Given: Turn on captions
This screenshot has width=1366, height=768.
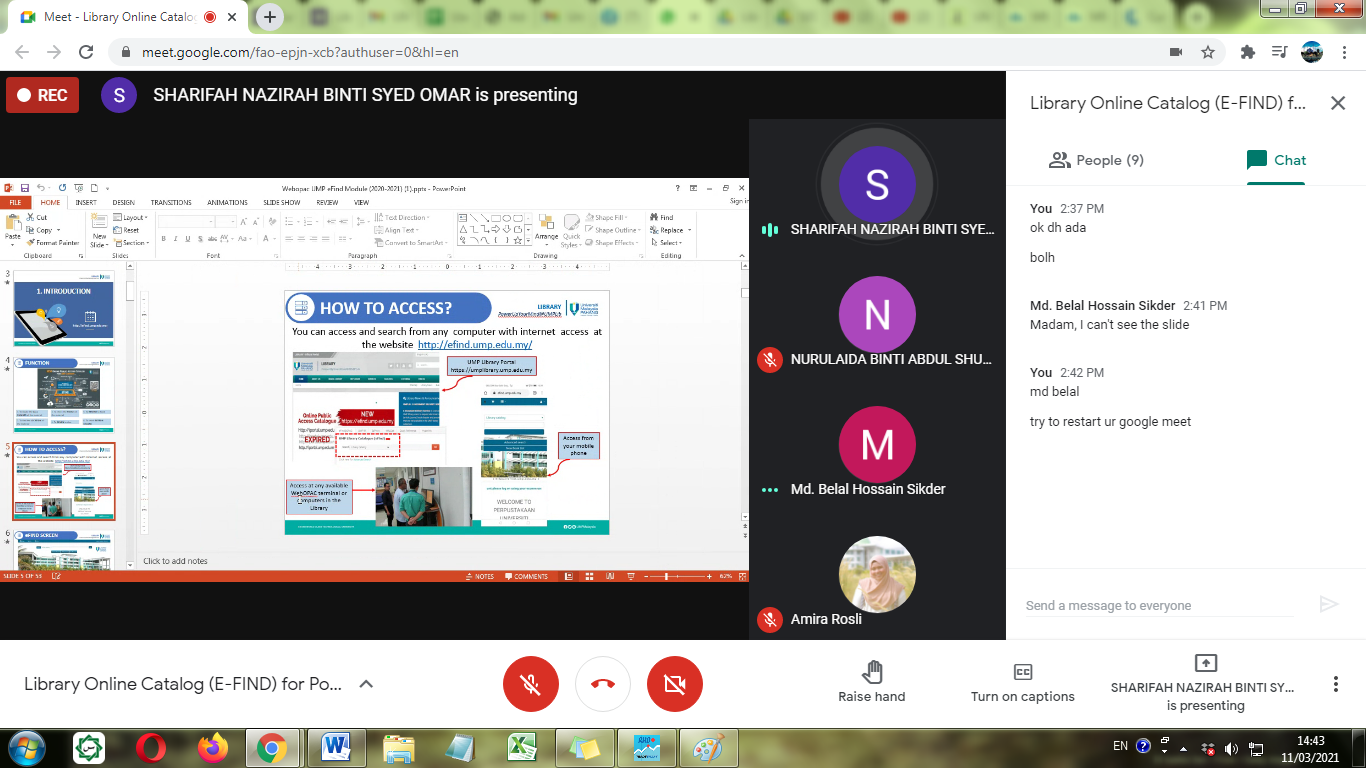Looking at the screenshot, I should 1022,683.
